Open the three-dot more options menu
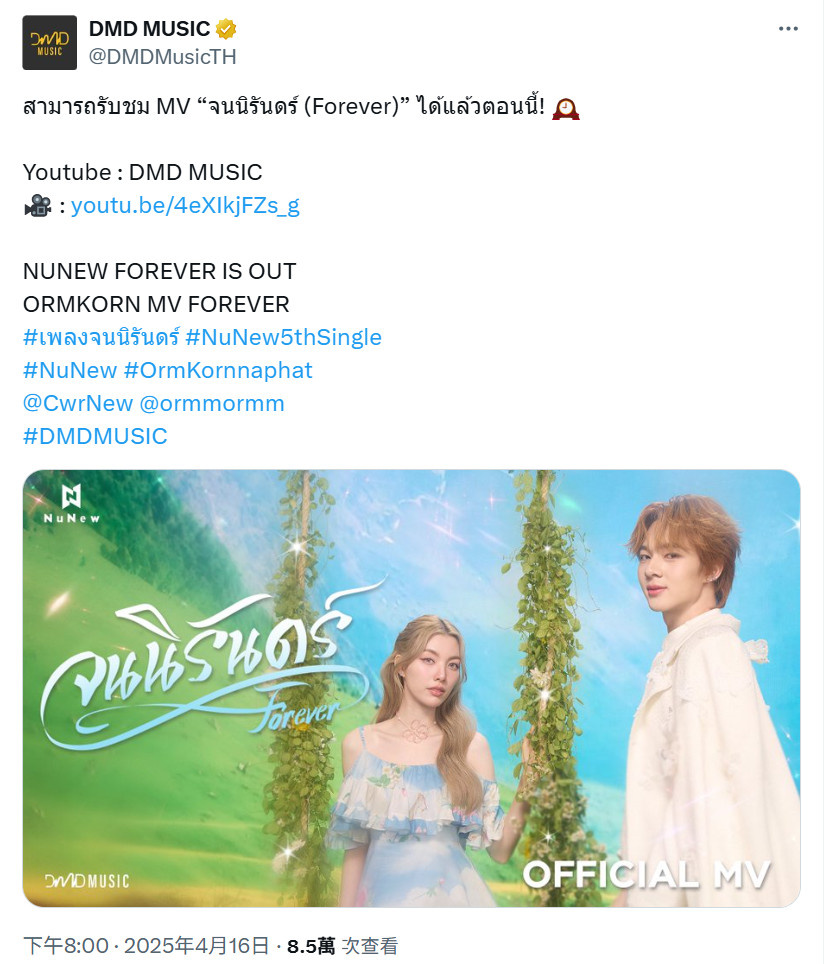The height and width of the screenshot is (964, 824). 788,29
